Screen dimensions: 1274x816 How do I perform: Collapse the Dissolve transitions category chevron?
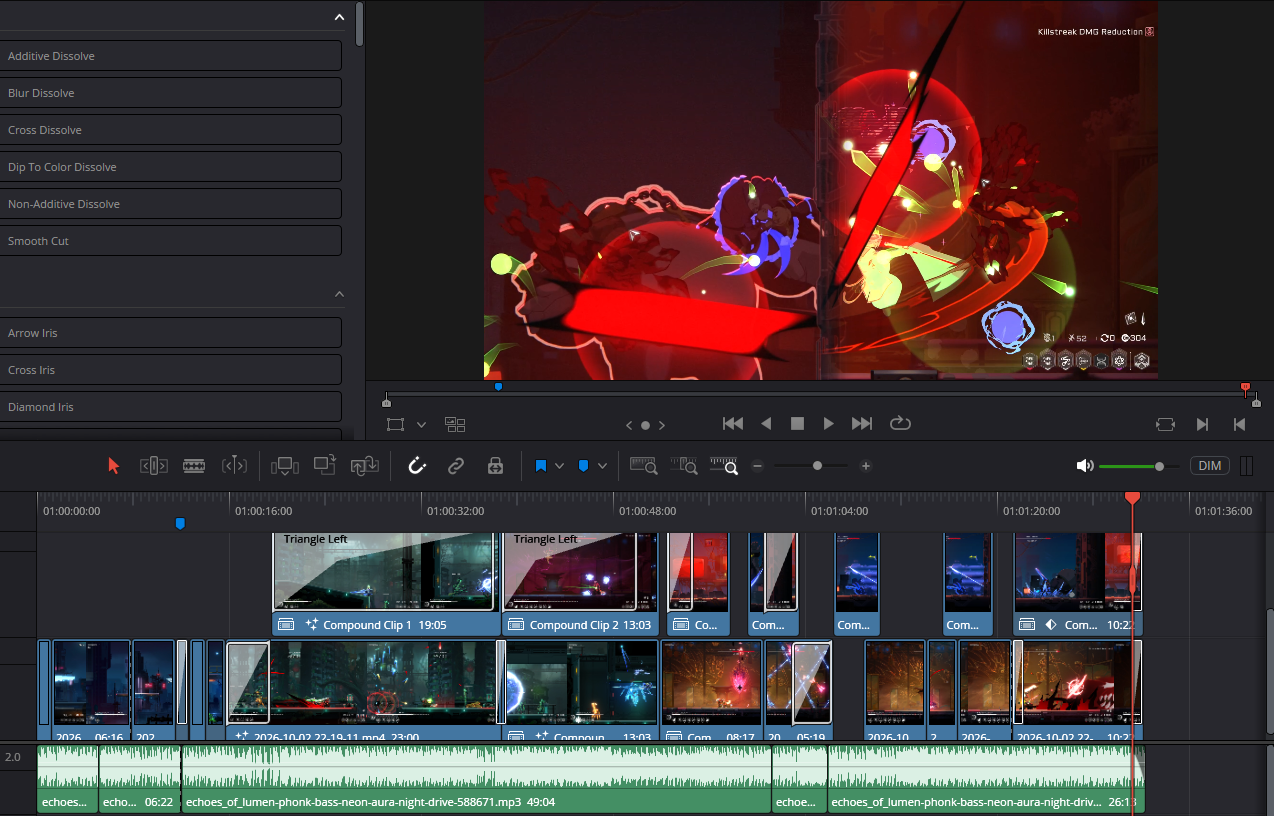339,17
